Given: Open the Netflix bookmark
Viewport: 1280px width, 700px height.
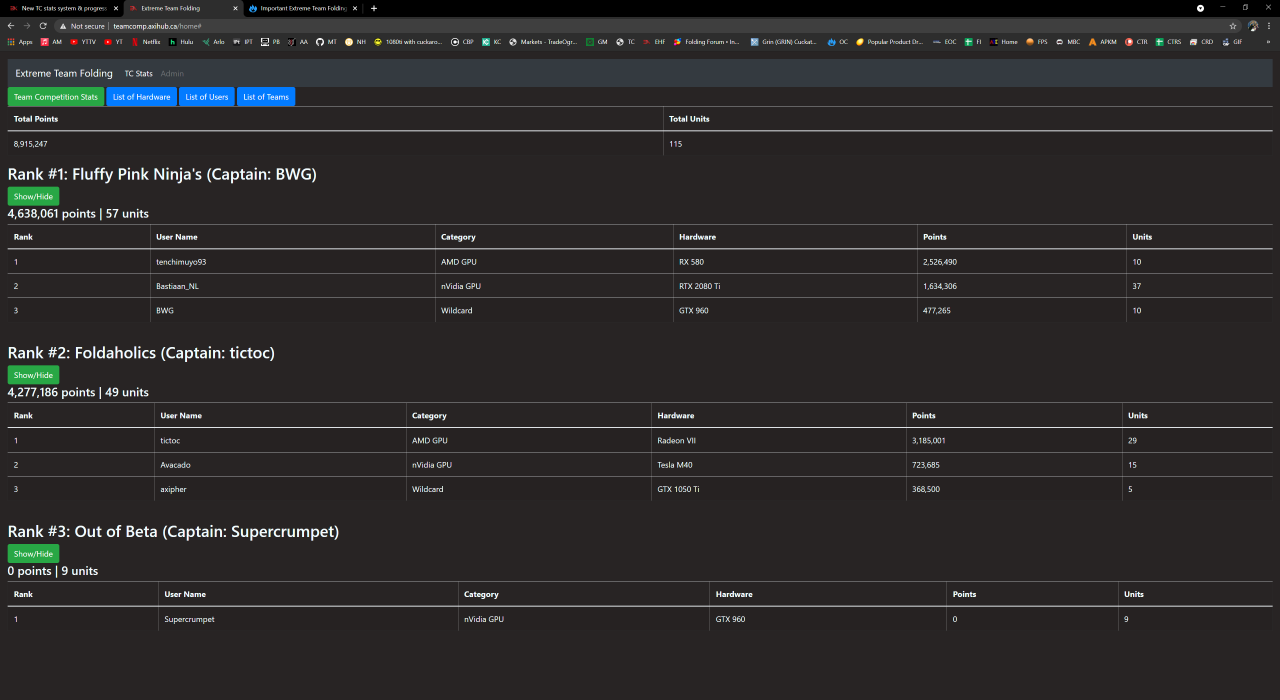Looking at the screenshot, I should pos(145,42).
